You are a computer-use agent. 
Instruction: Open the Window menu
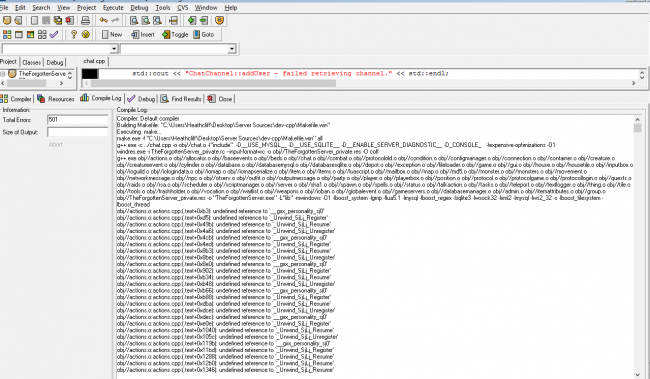206,7
